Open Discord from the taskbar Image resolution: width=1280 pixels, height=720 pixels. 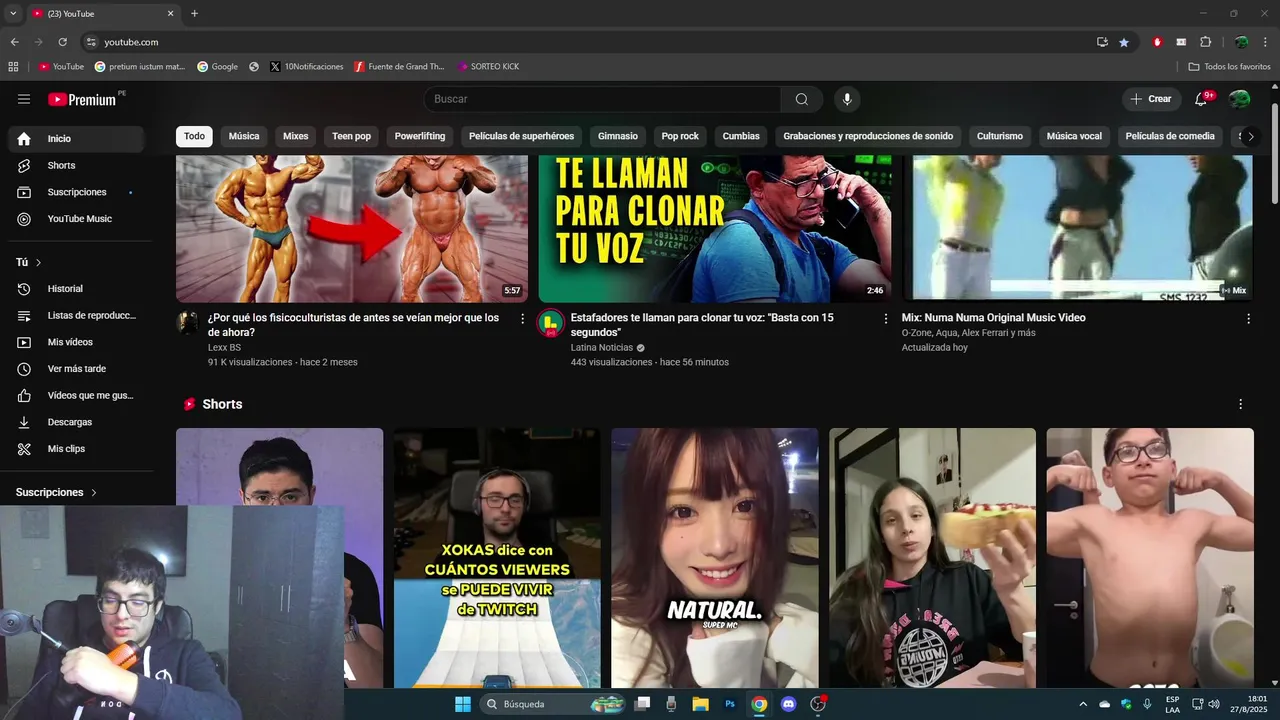(x=788, y=704)
